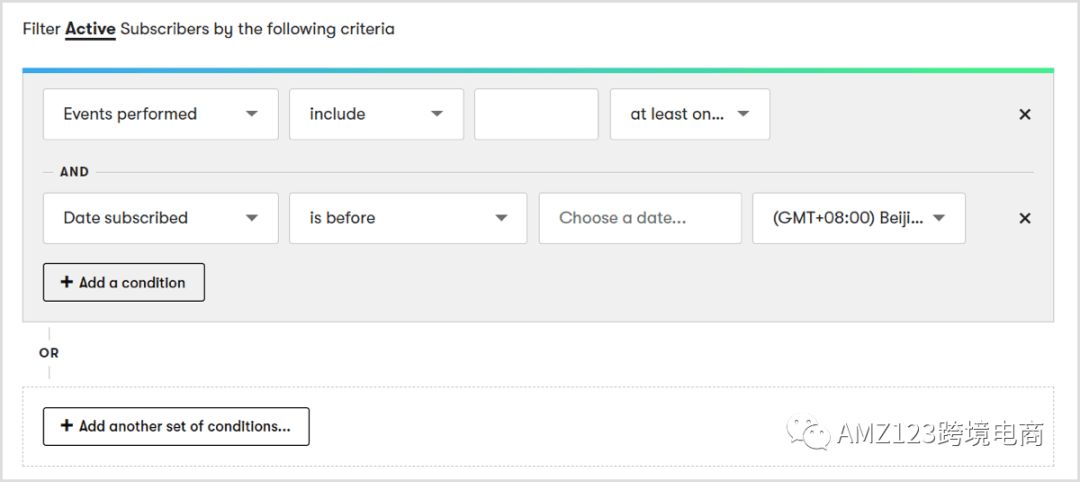Click Add another set of conditions button

(x=176, y=426)
